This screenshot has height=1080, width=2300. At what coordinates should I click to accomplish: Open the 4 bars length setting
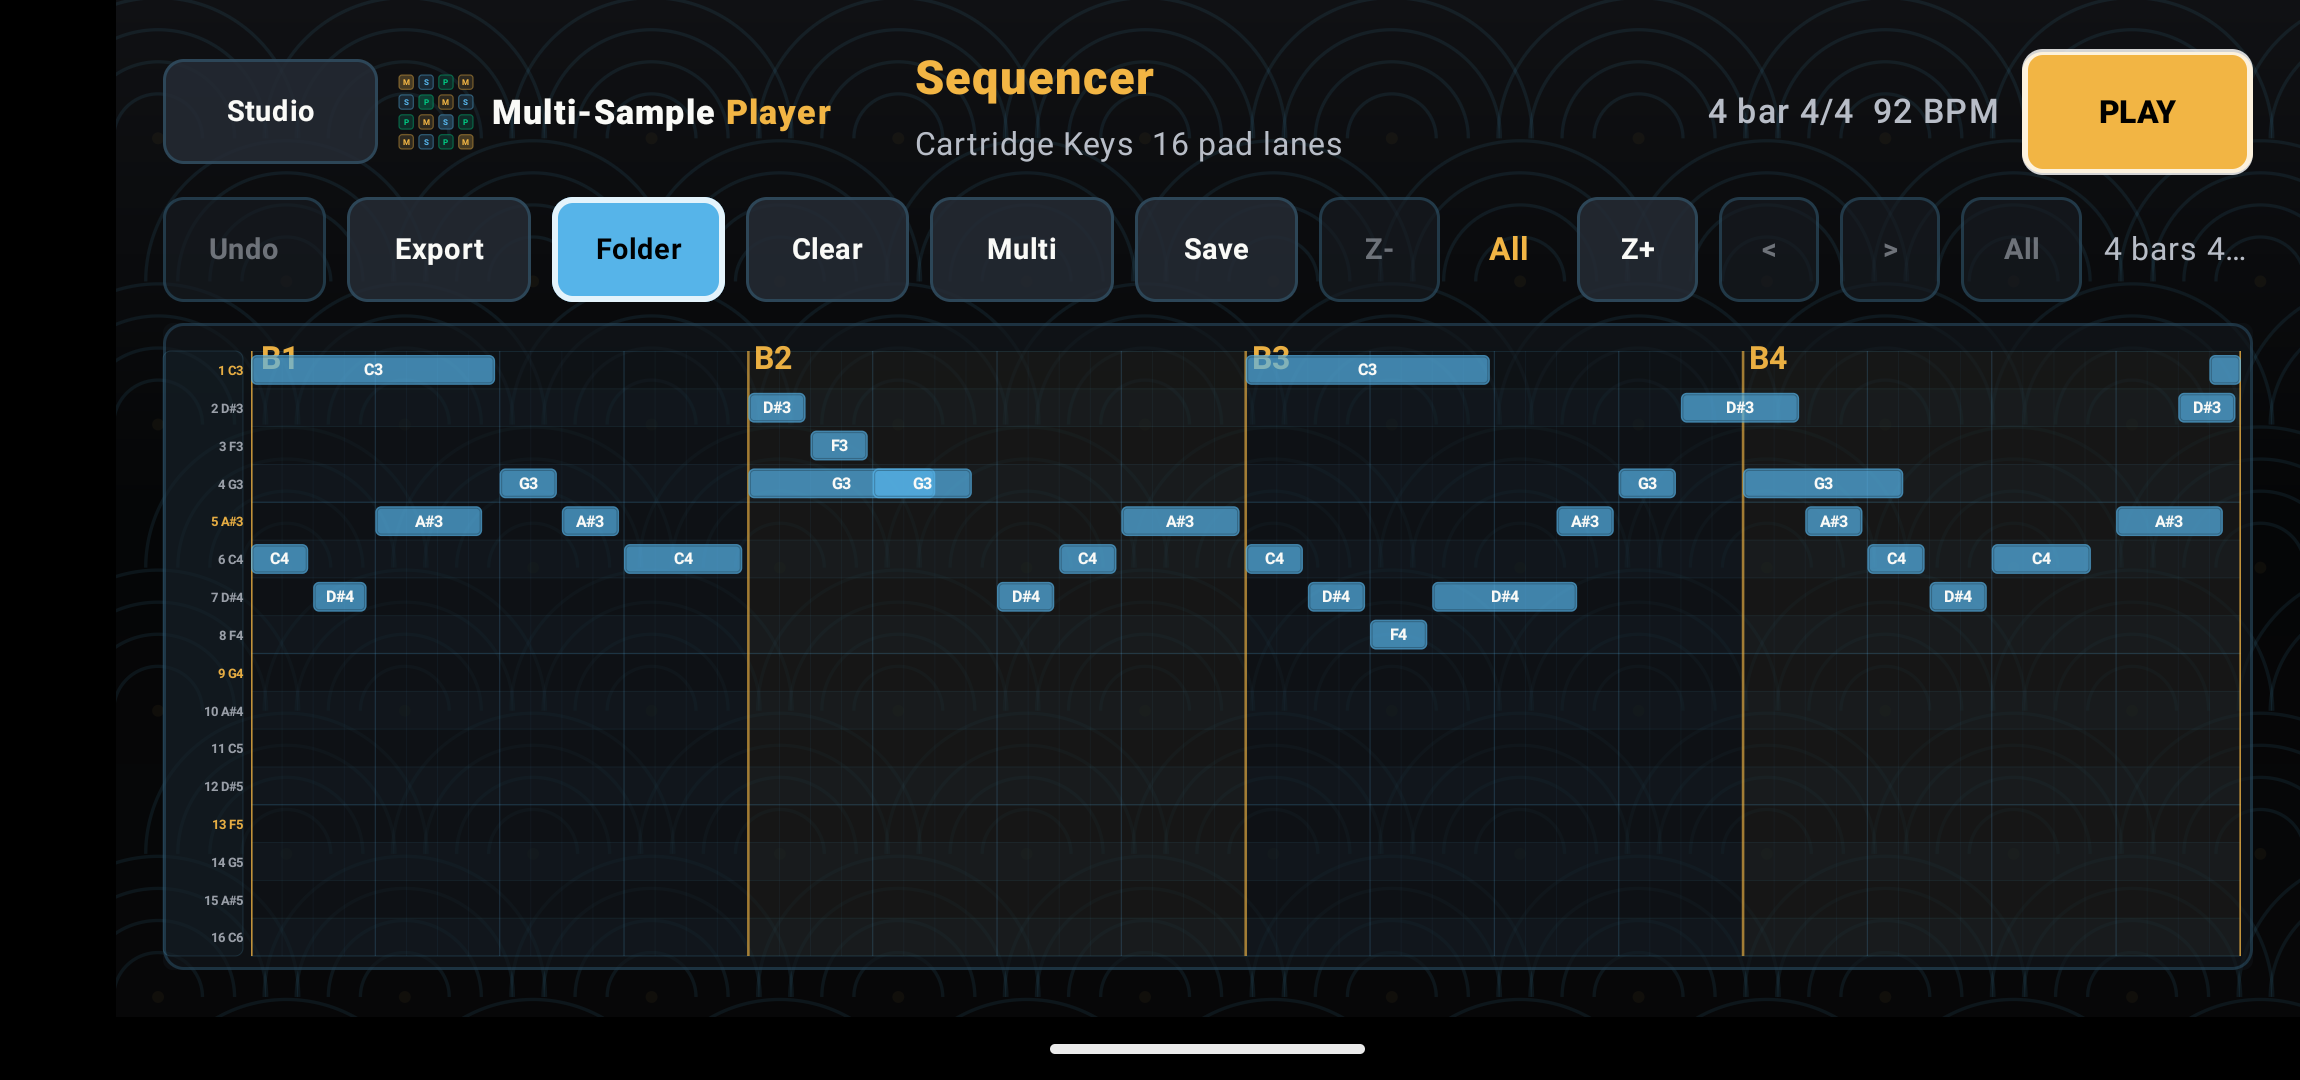(2174, 249)
